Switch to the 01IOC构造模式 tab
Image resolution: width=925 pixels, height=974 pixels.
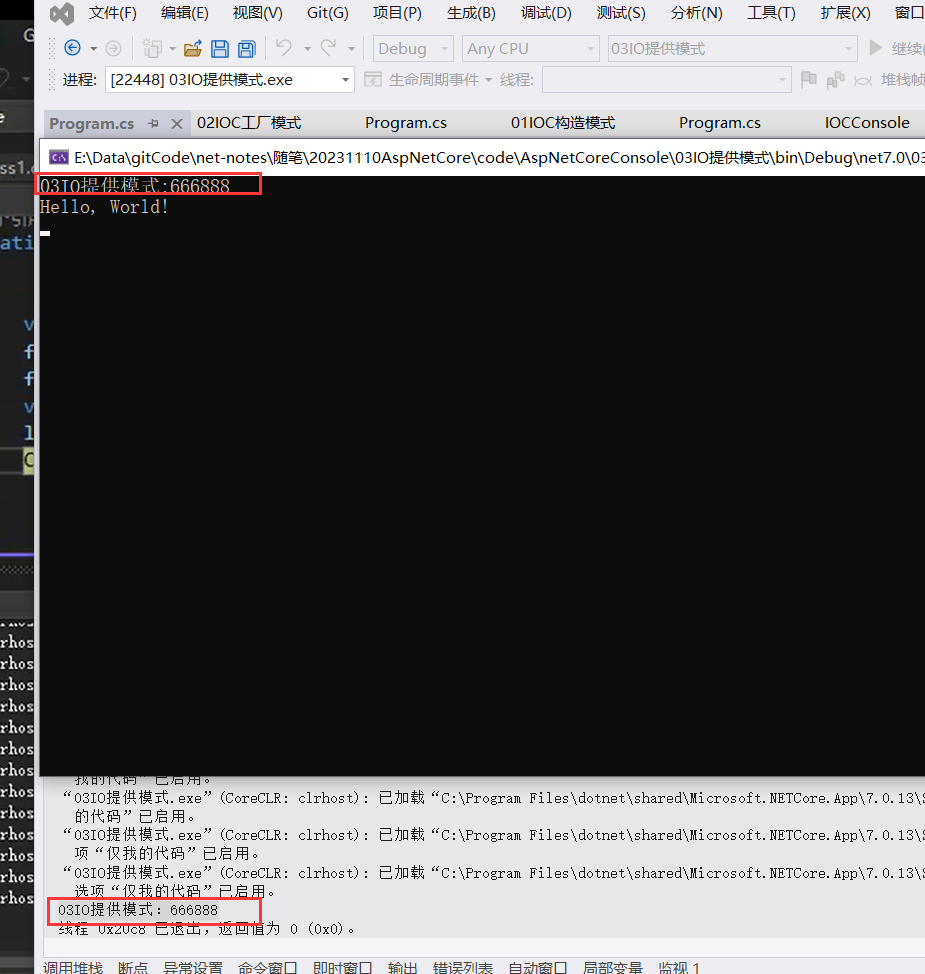[563, 123]
